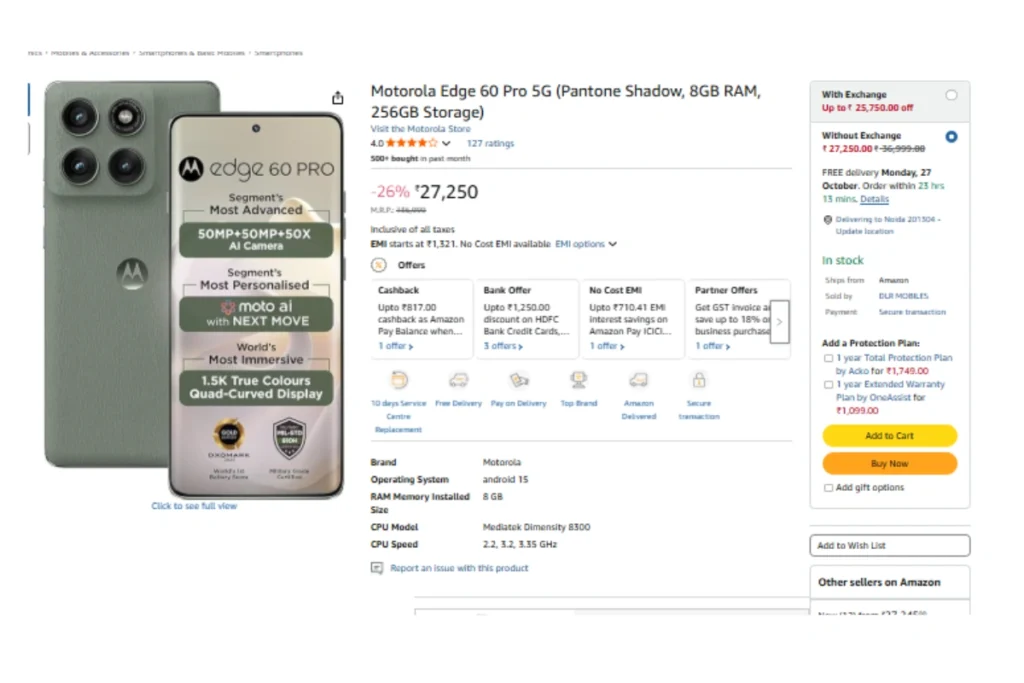Click the share icon above product image

[x=338, y=98]
